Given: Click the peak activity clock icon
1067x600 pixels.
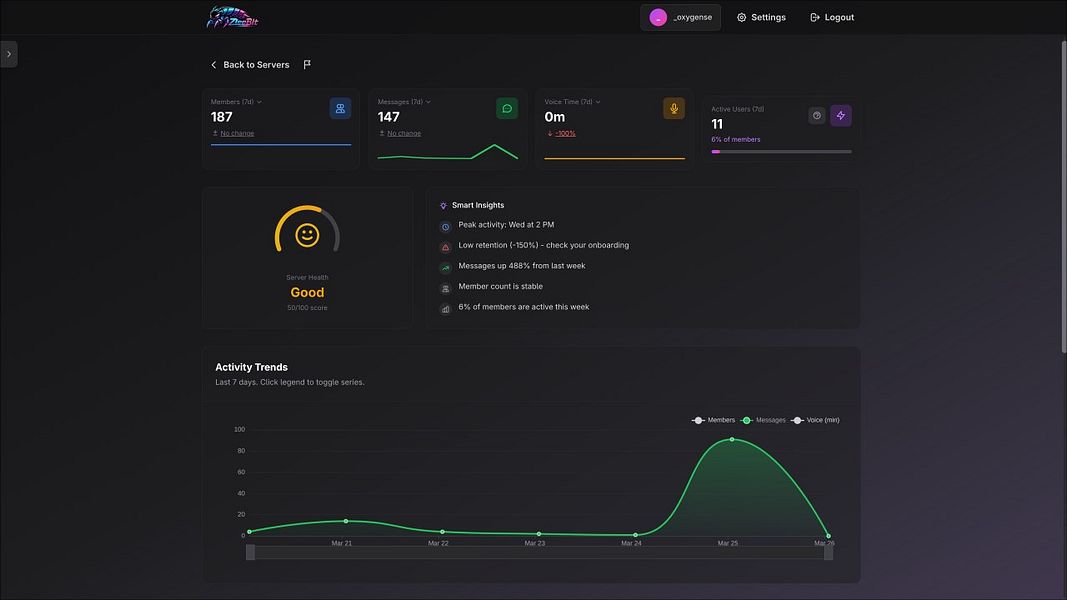Looking at the screenshot, I should (x=445, y=227).
